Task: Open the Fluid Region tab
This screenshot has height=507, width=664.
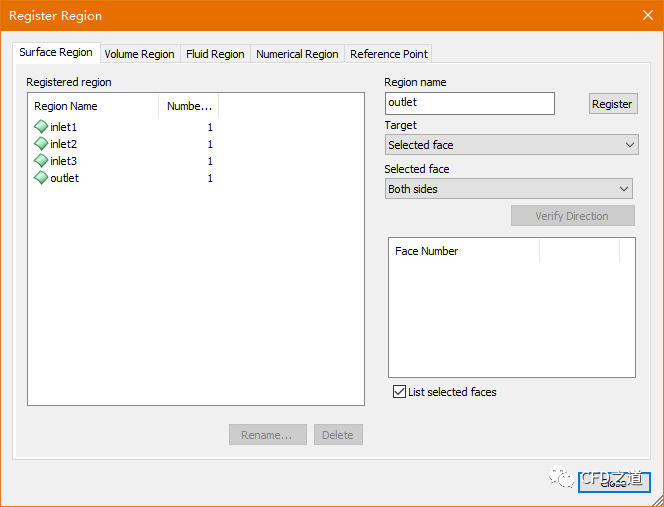Action: pos(215,54)
